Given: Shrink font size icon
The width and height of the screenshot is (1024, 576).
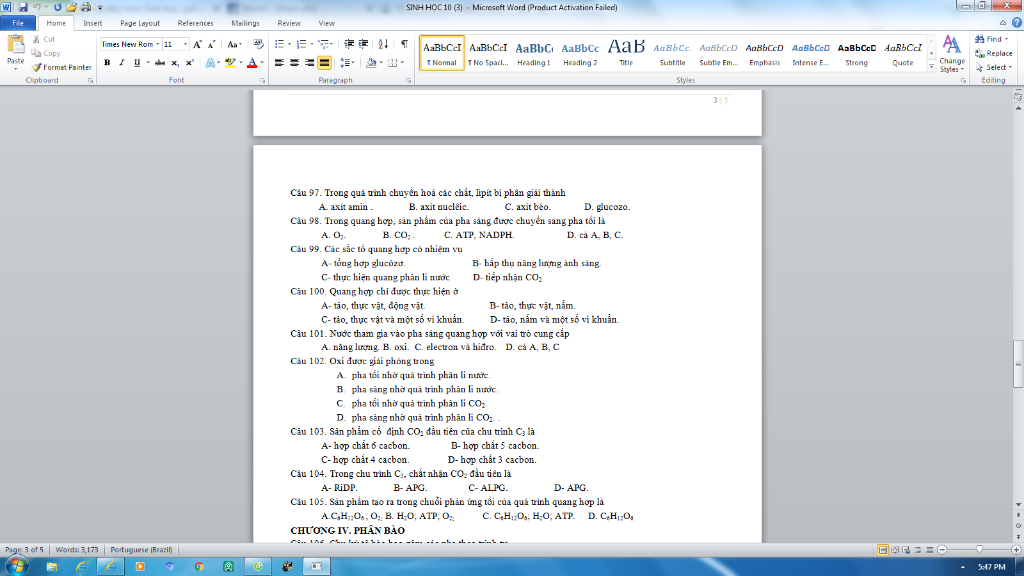Looking at the screenshot, I should (x=212, y=44).
